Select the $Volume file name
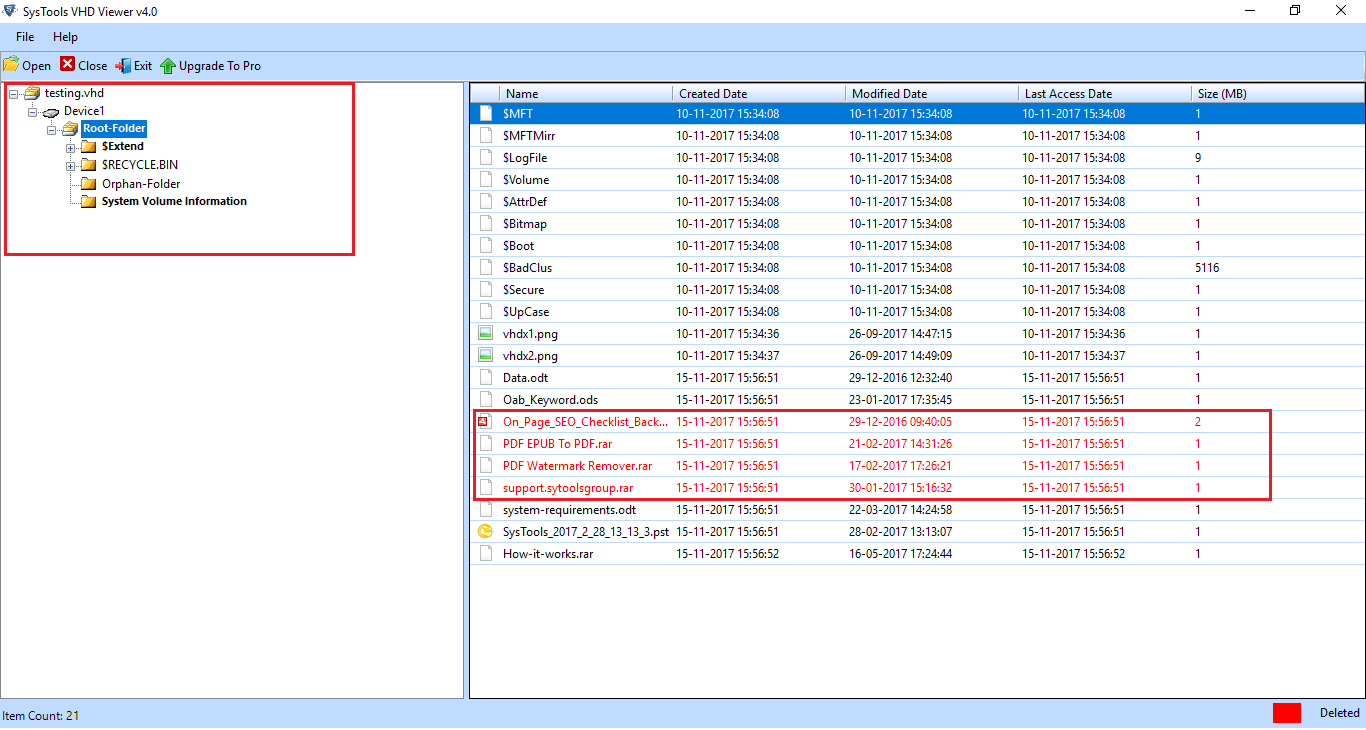The image size is (1366, 730). click(x=526, y=180)
